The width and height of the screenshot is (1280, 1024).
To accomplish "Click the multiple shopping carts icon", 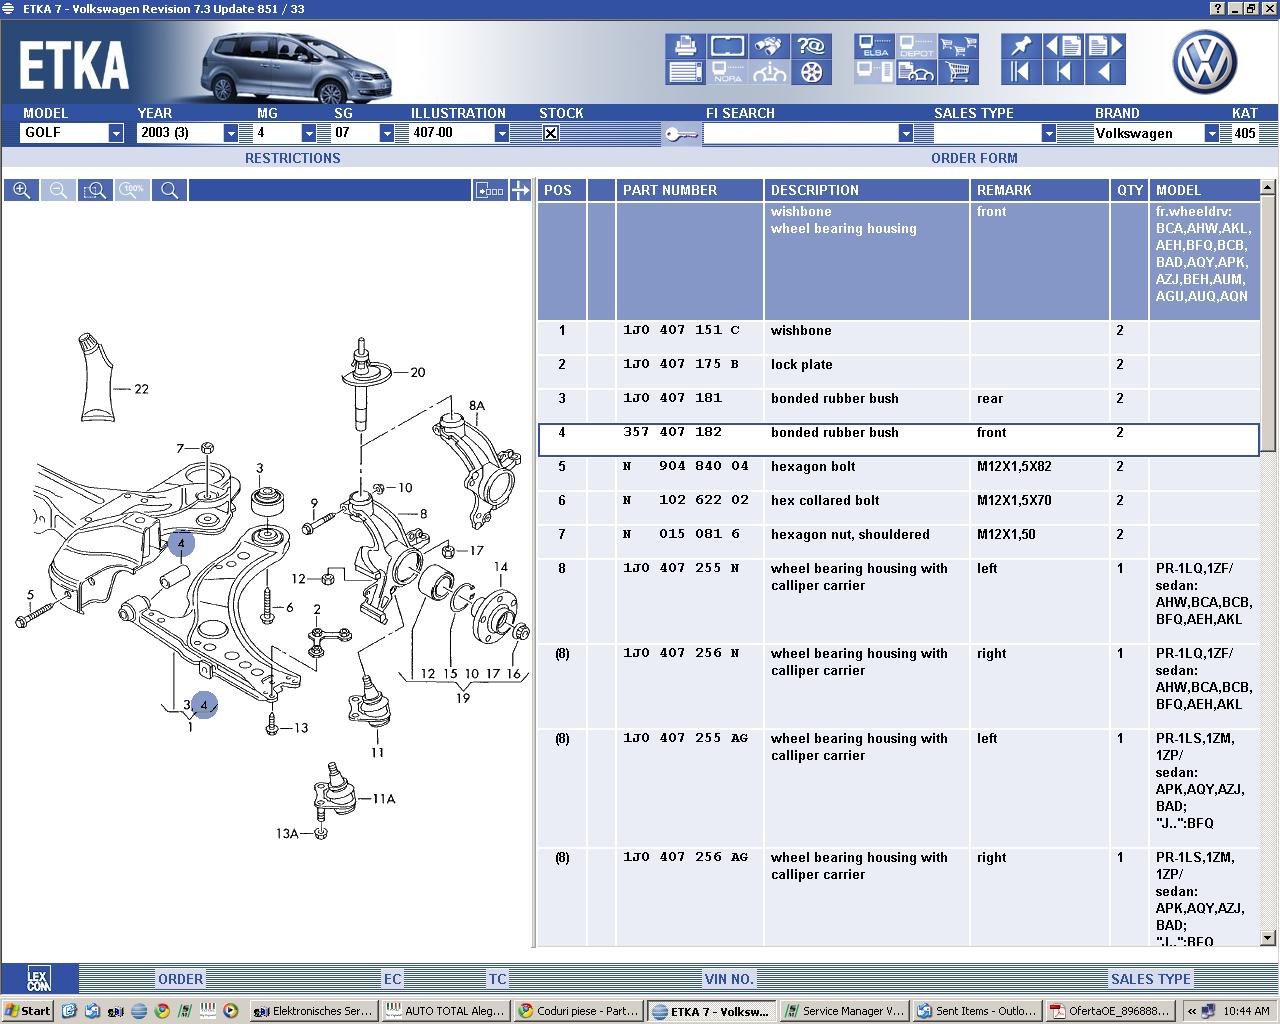I will pyautogui.click(x=958, y=46).
